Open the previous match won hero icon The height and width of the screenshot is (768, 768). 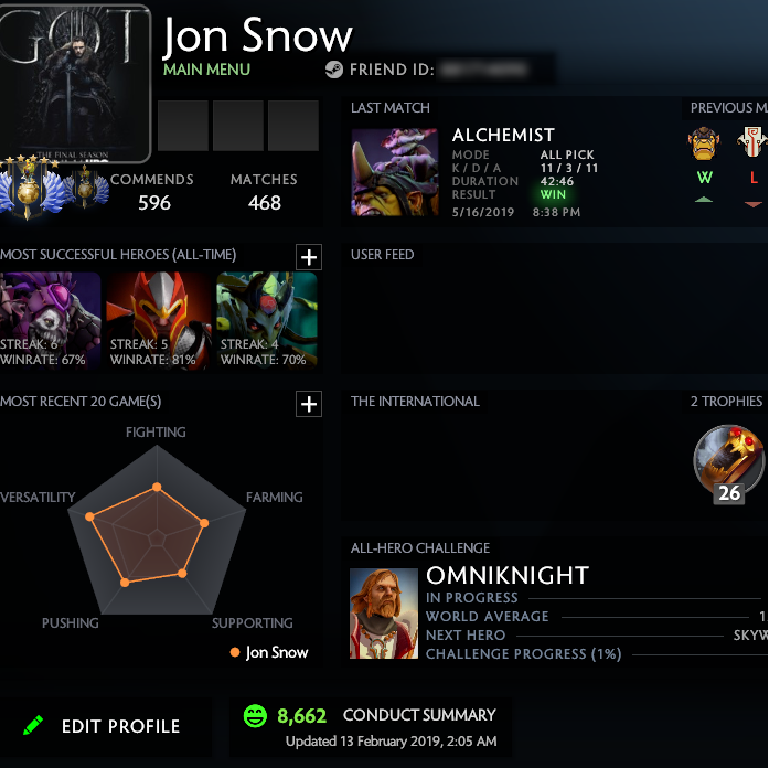703,144
